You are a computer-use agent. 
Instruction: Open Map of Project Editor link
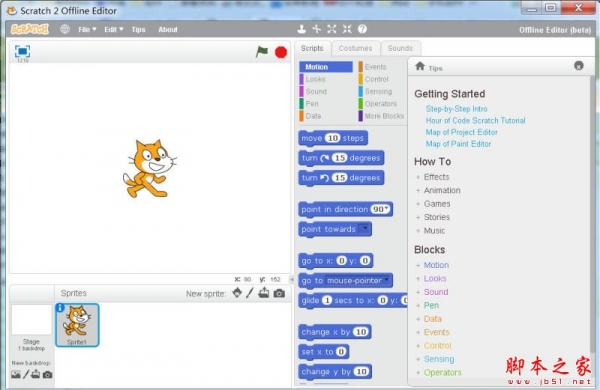pos(461,132)
